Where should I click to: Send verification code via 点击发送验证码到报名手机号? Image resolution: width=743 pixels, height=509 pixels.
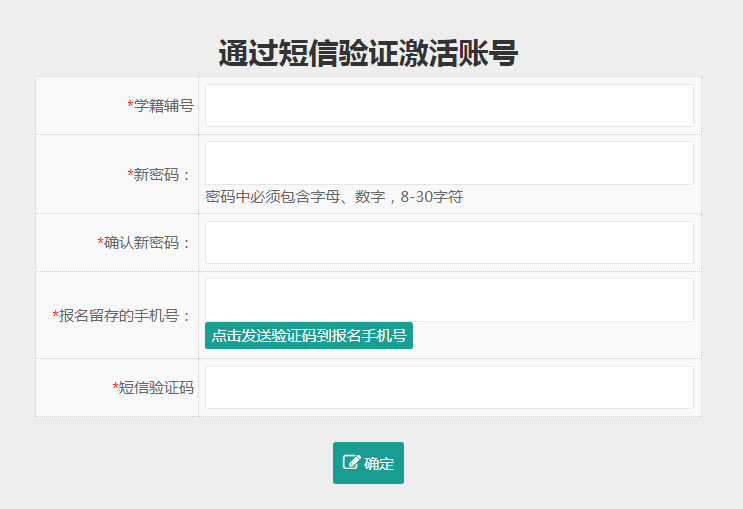(308, 336)
